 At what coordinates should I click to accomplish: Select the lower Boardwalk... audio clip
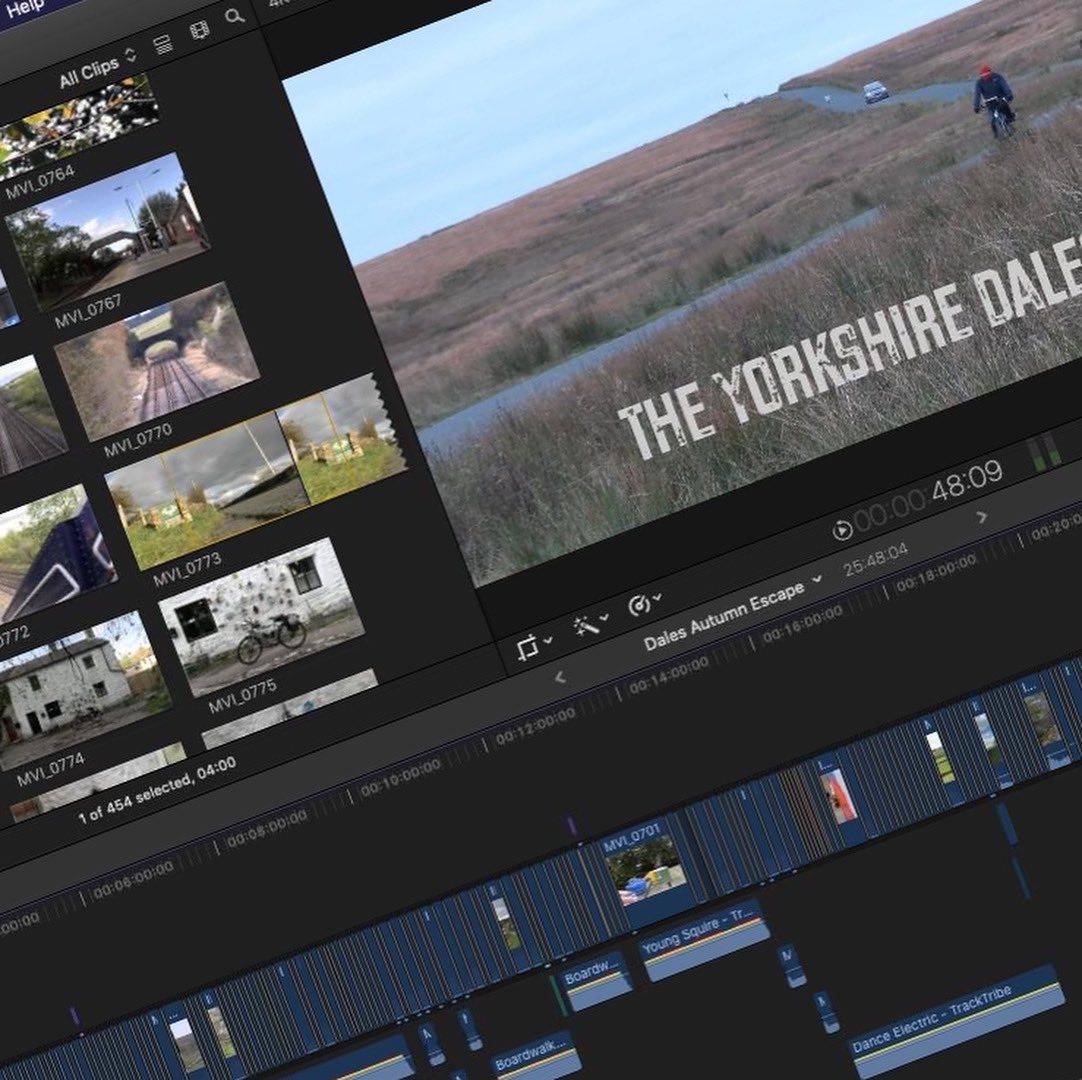coord(534,1055)
